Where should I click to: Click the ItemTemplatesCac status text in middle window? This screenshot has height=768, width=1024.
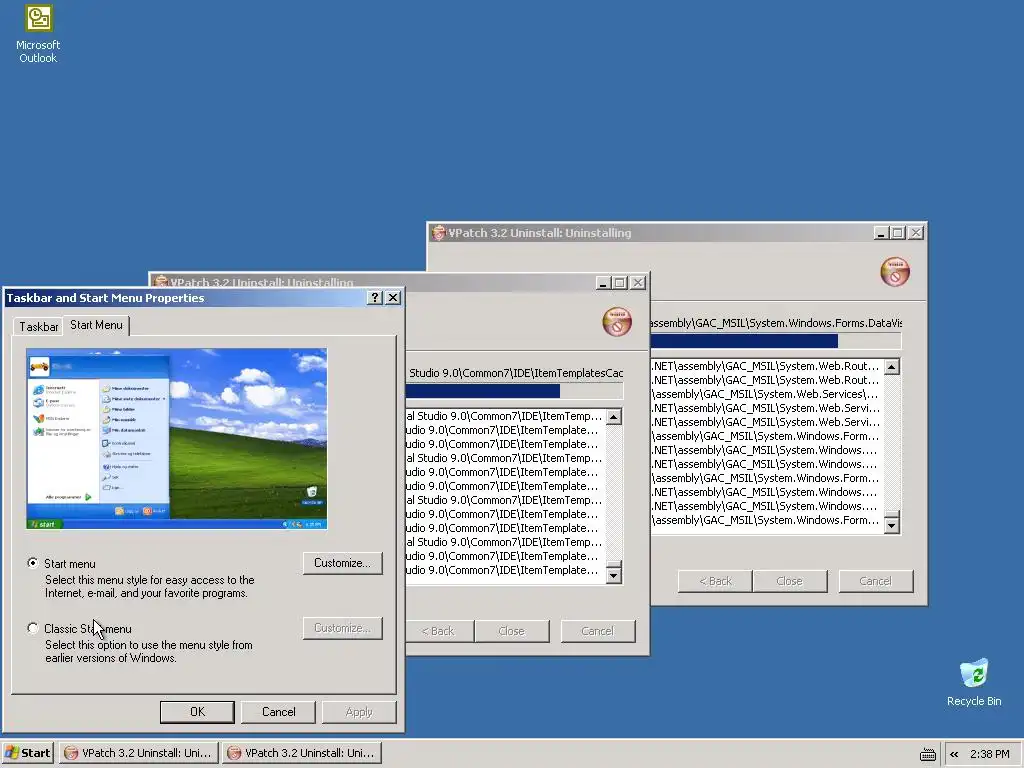pyautogui.click(x=516, y=373)
